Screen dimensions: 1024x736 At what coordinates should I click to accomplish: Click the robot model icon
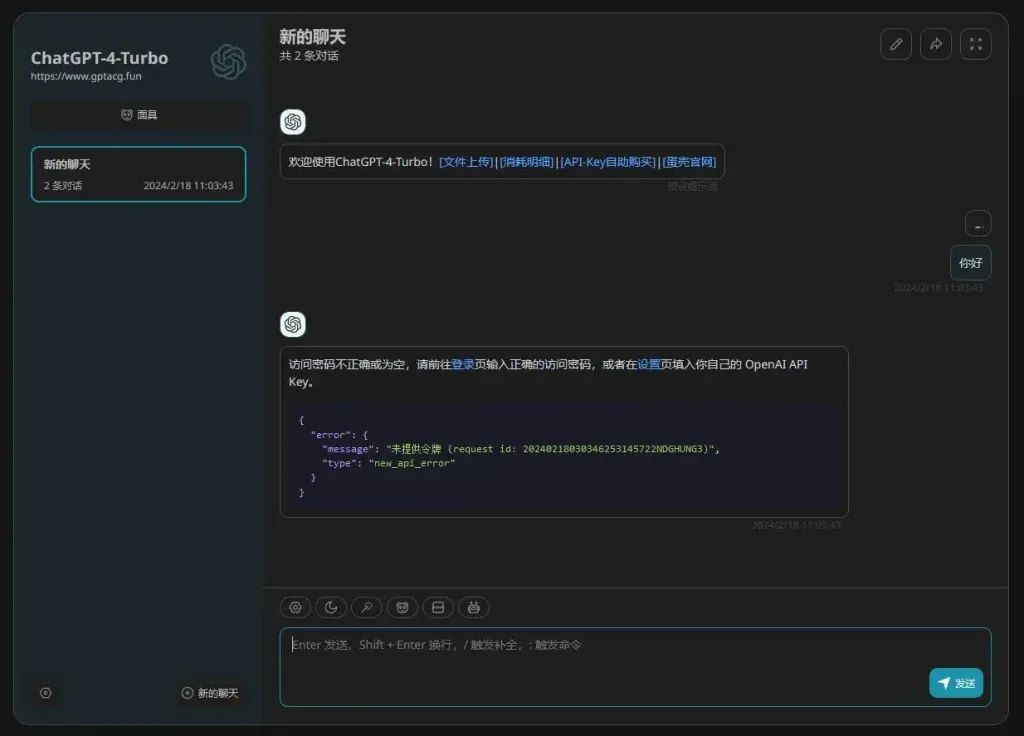pos(474,607)
